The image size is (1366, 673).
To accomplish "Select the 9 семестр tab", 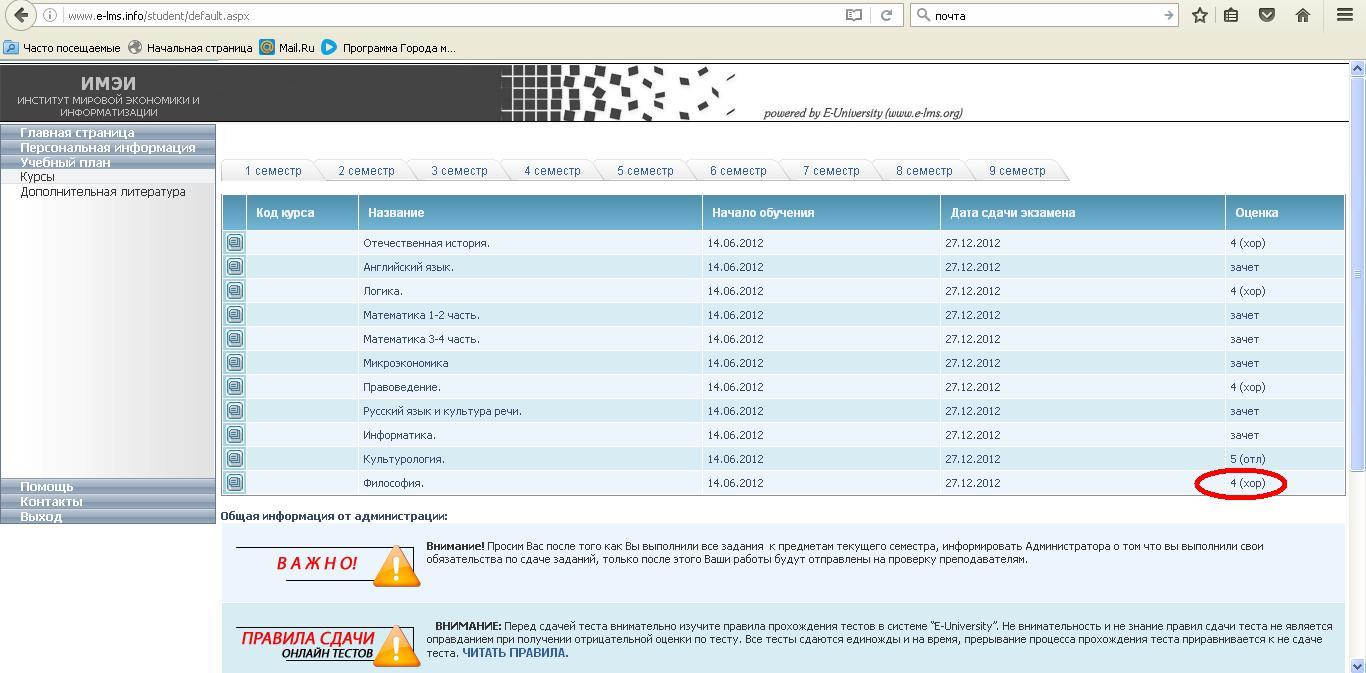I will pyautogui.click(x=1017, y=171).
